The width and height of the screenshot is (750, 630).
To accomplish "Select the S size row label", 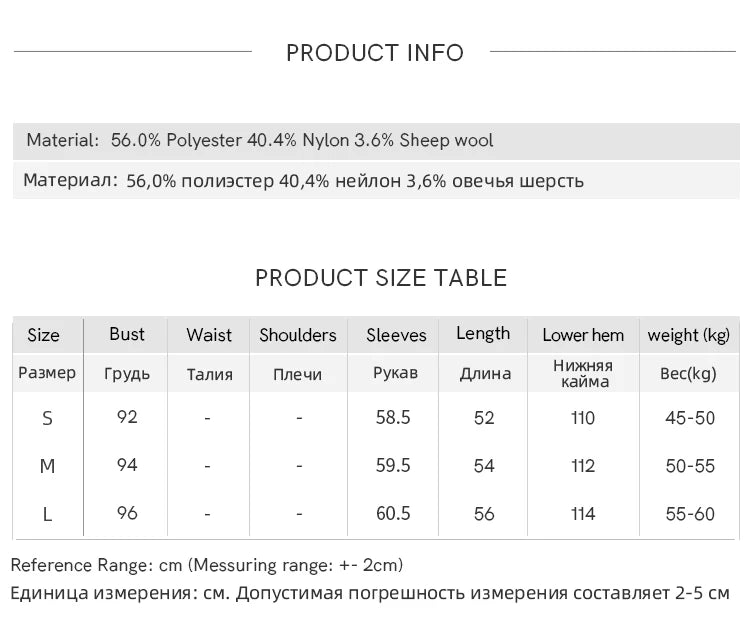I will point(47,419).
